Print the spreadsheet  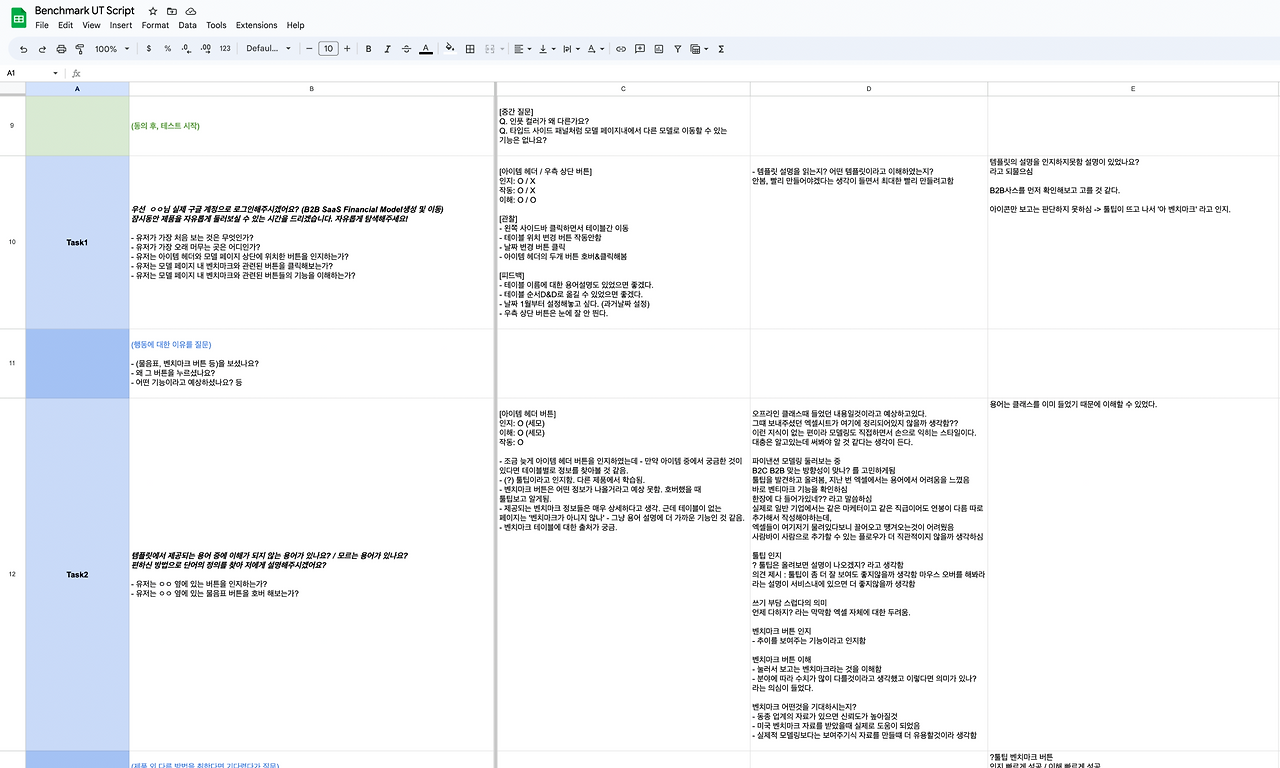62,48
